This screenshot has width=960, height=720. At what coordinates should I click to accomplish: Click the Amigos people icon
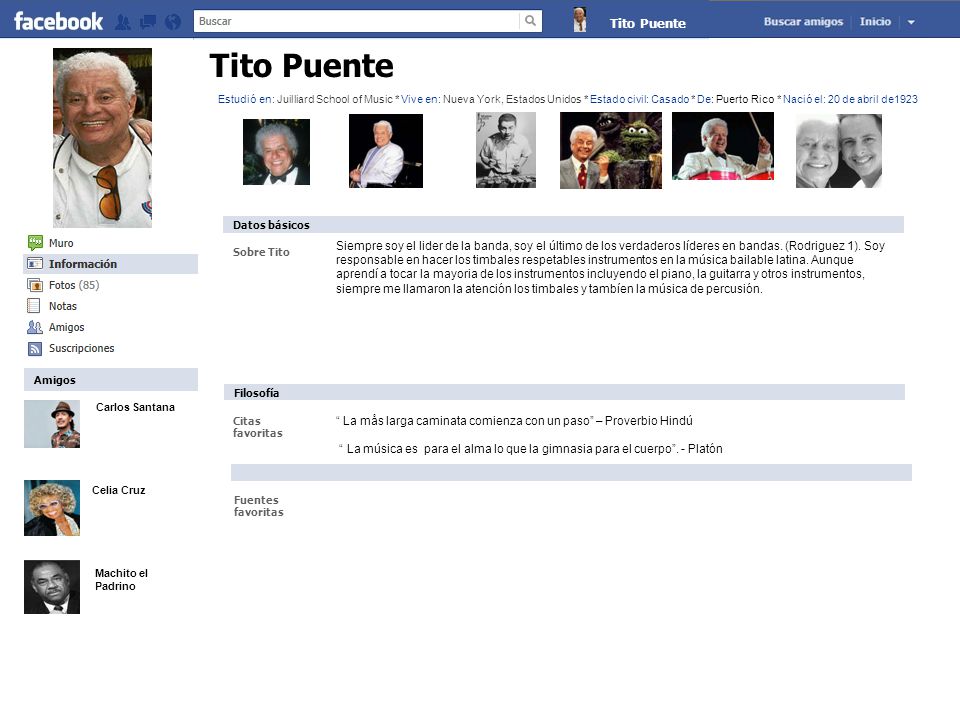(35, 327)
